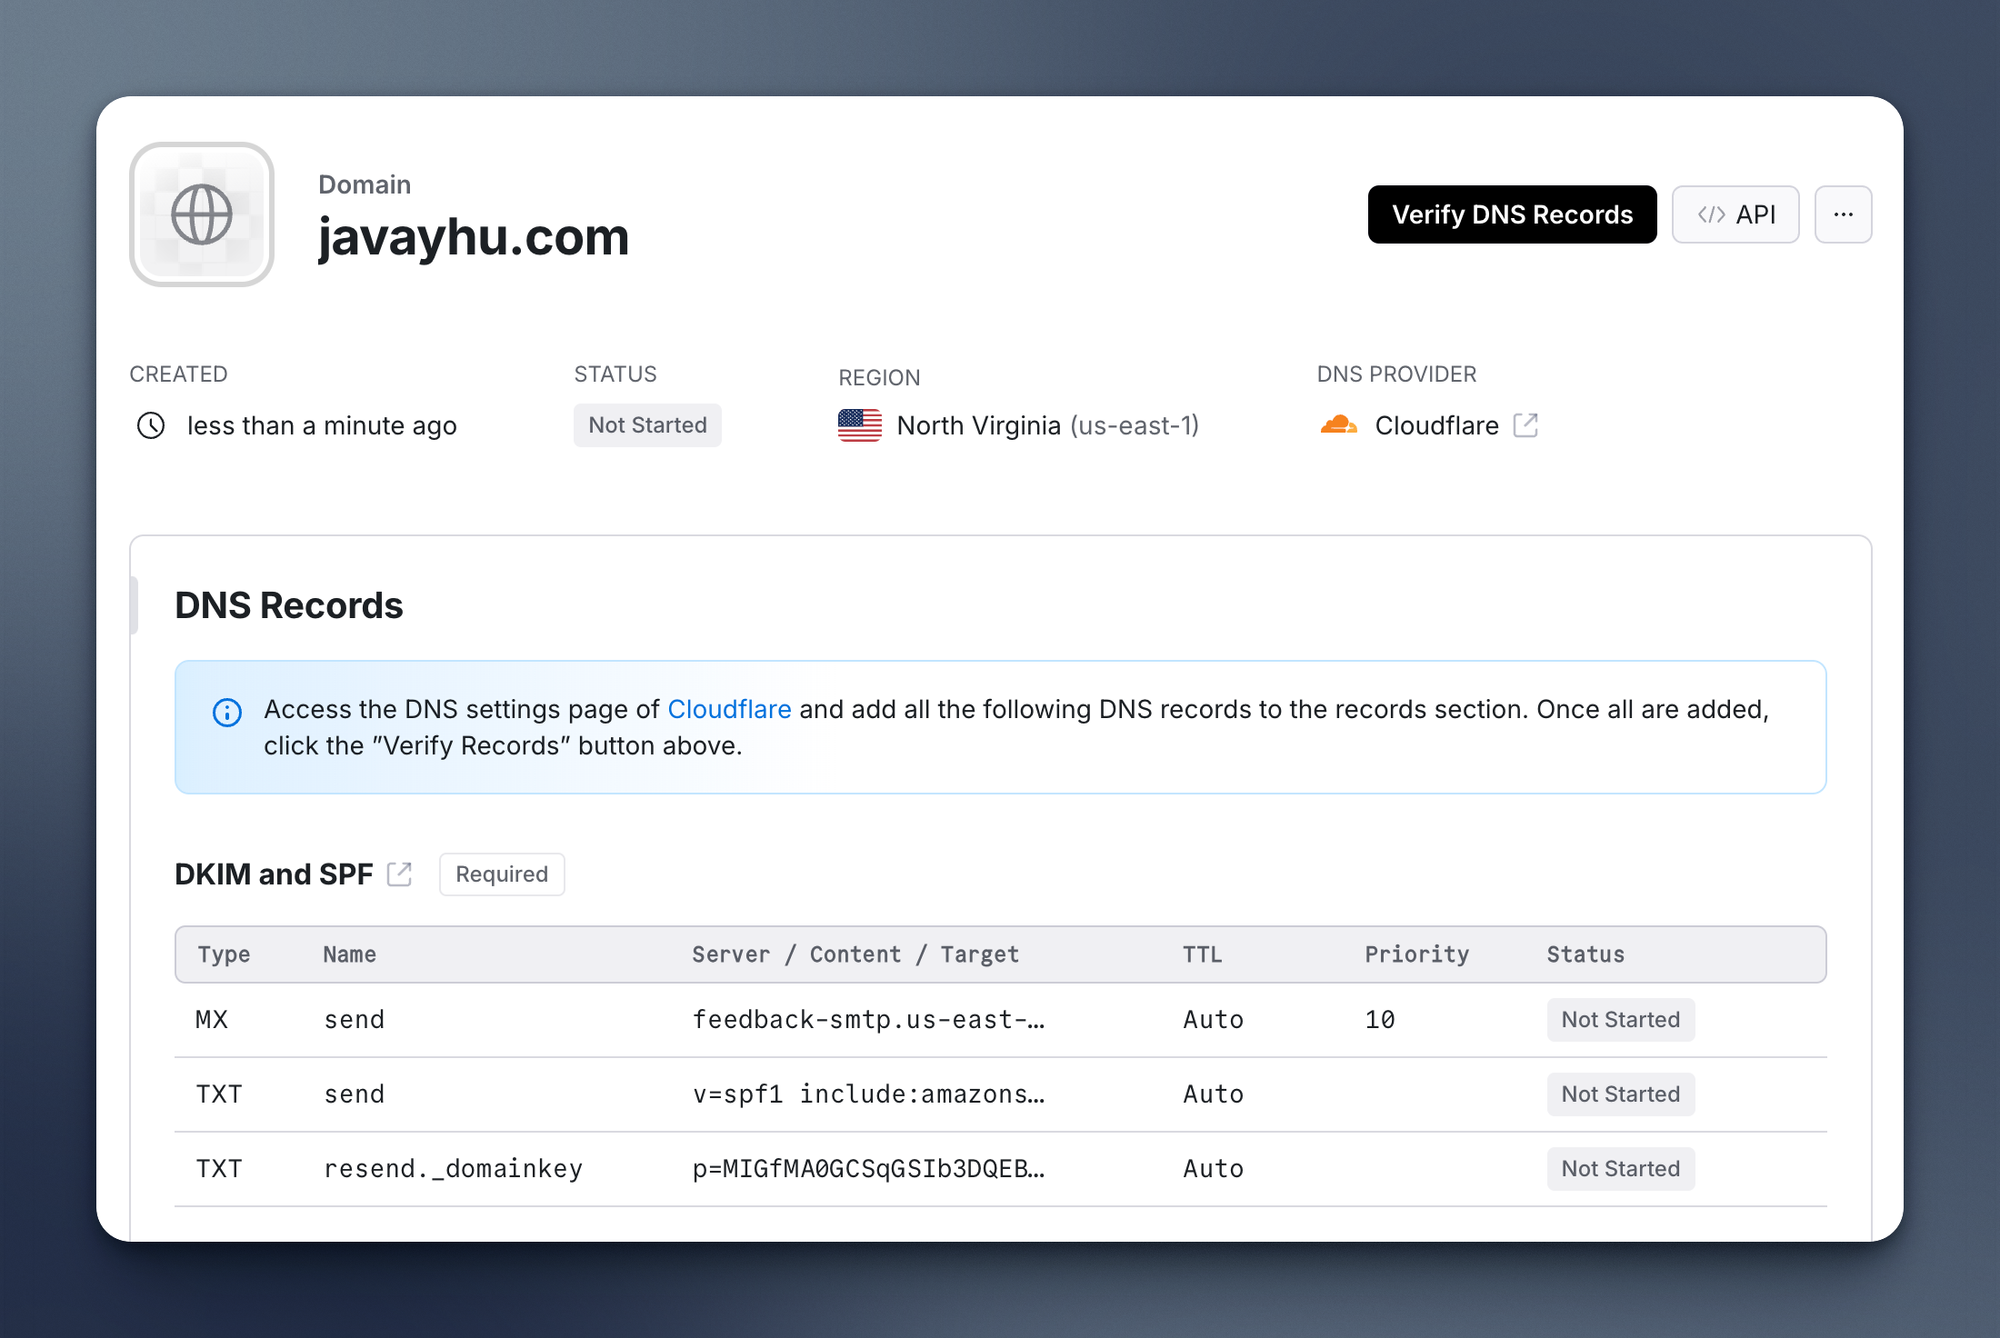This screenshot has height=1338, width=2000.
Task: Click the clock icon beside created time
Action: (151, 425)
